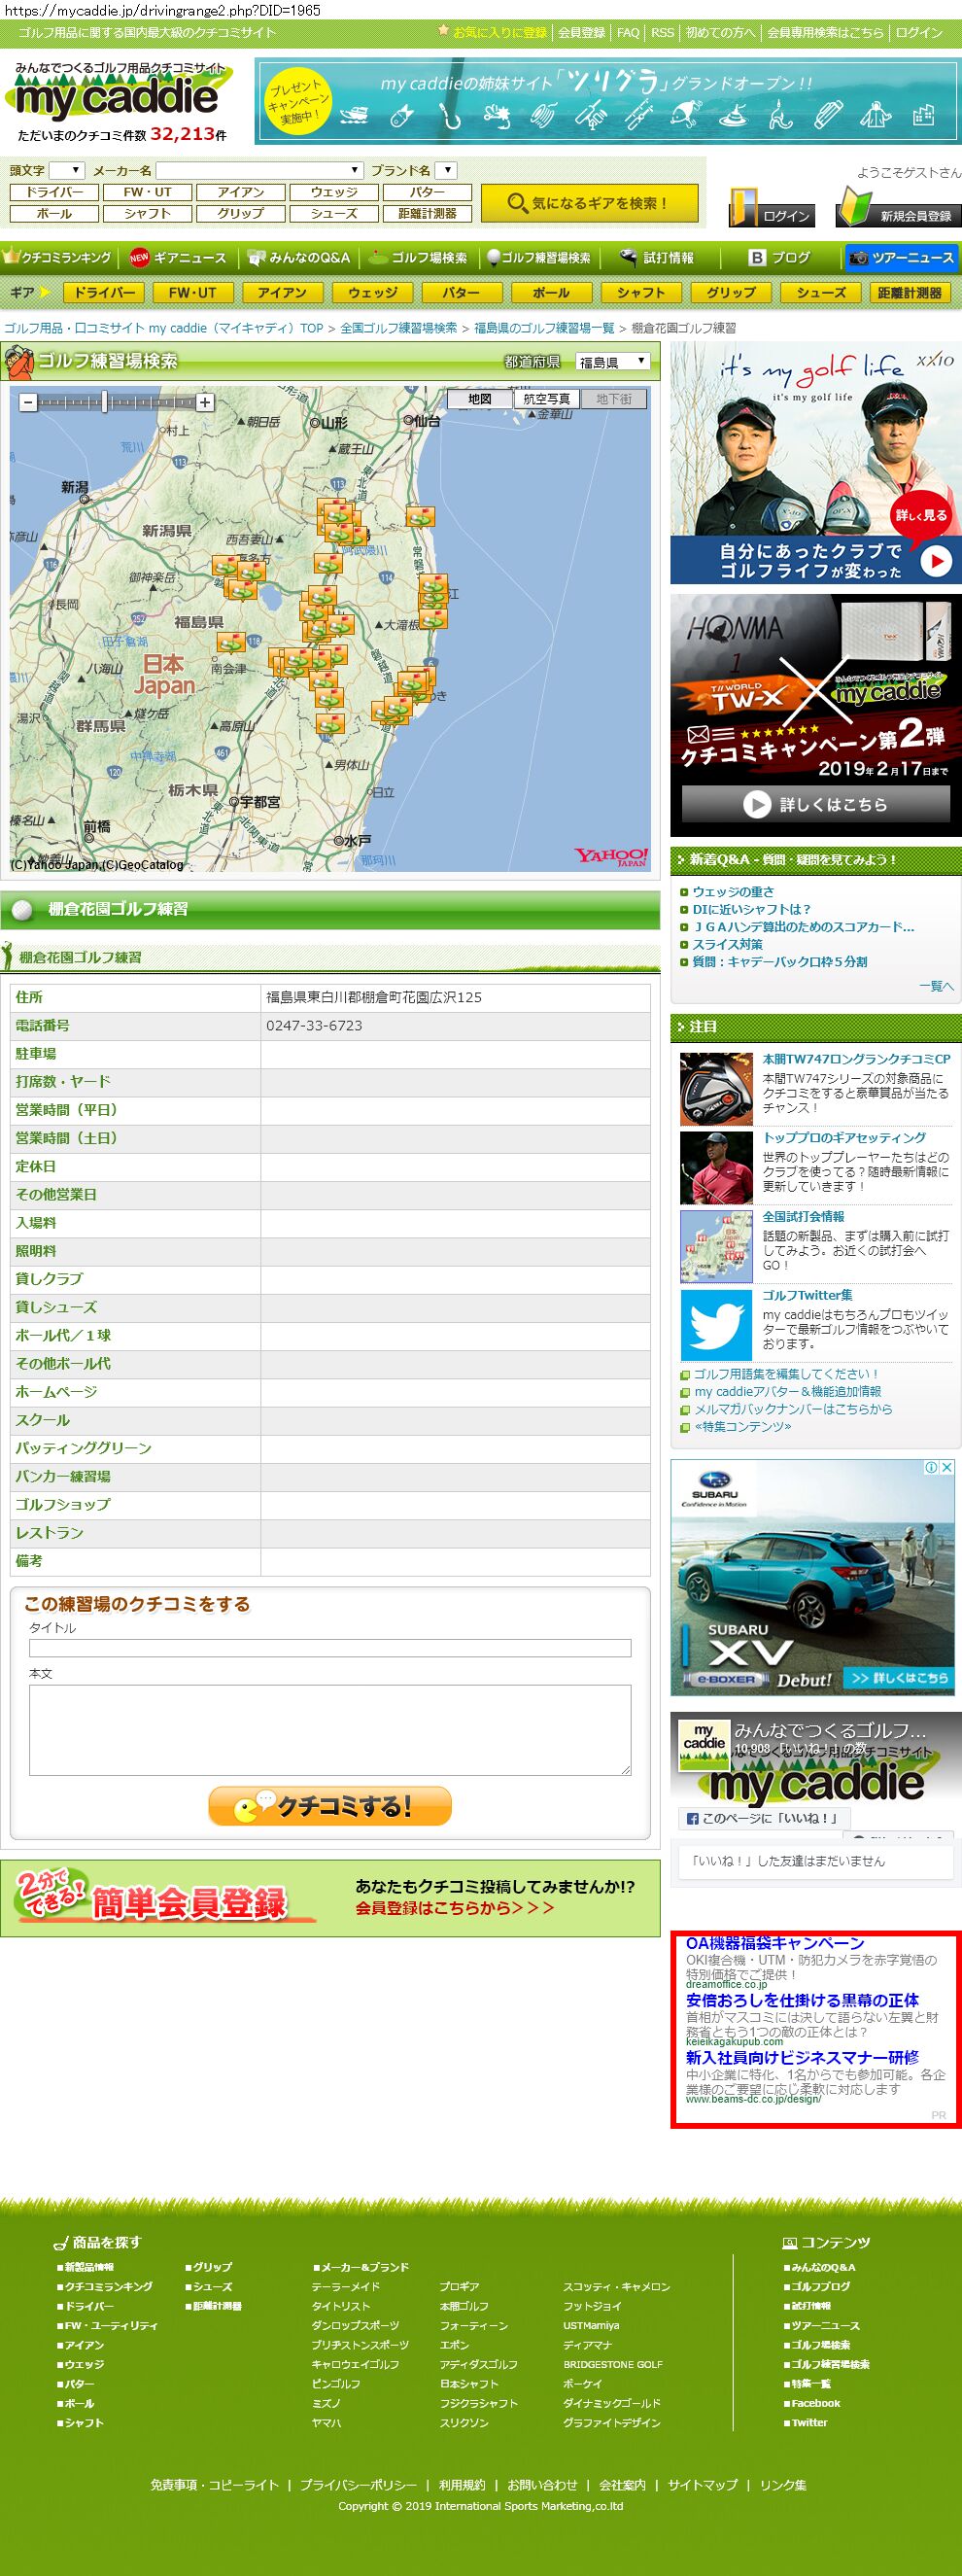
Task: Click the my caddie logo
Action: pyautogui.click(x=118, y=93)
